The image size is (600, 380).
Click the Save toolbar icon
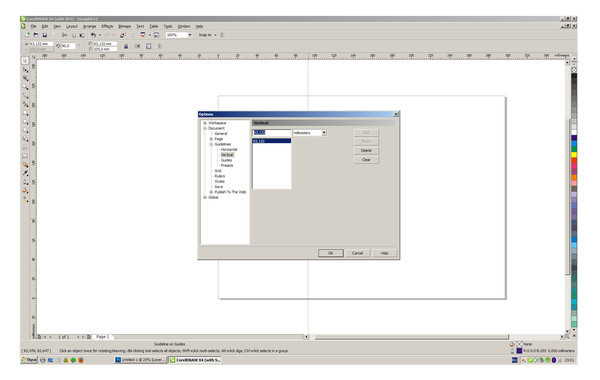[44, 35]
